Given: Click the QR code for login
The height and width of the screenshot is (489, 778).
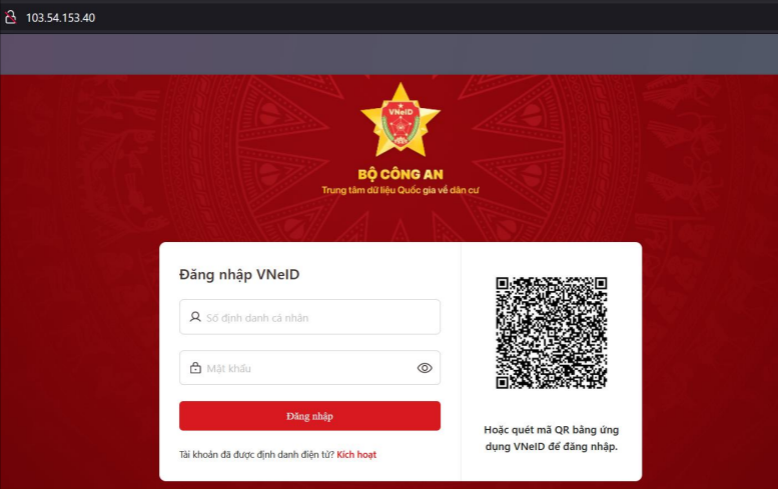Looking at the screenshot, I should point(551,332).
